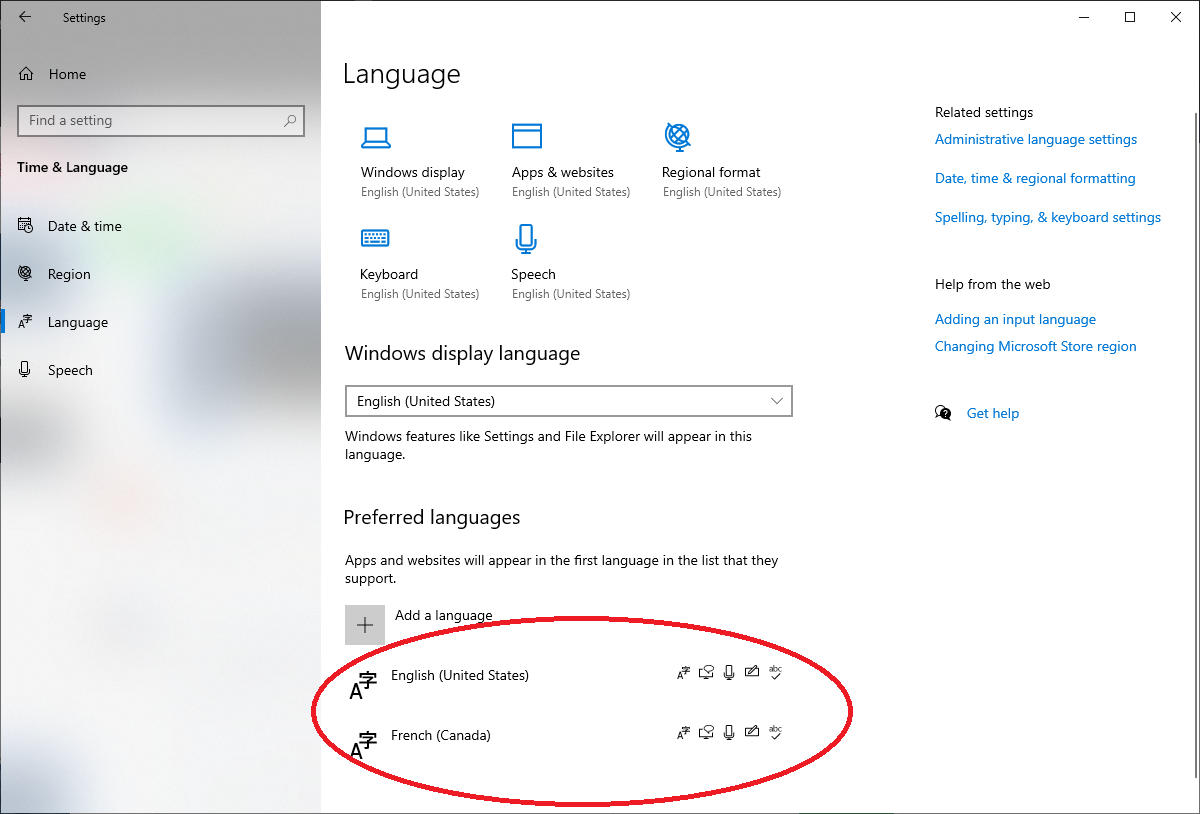
Task: Click the Add a language label
Action: [x=444, y=615]
